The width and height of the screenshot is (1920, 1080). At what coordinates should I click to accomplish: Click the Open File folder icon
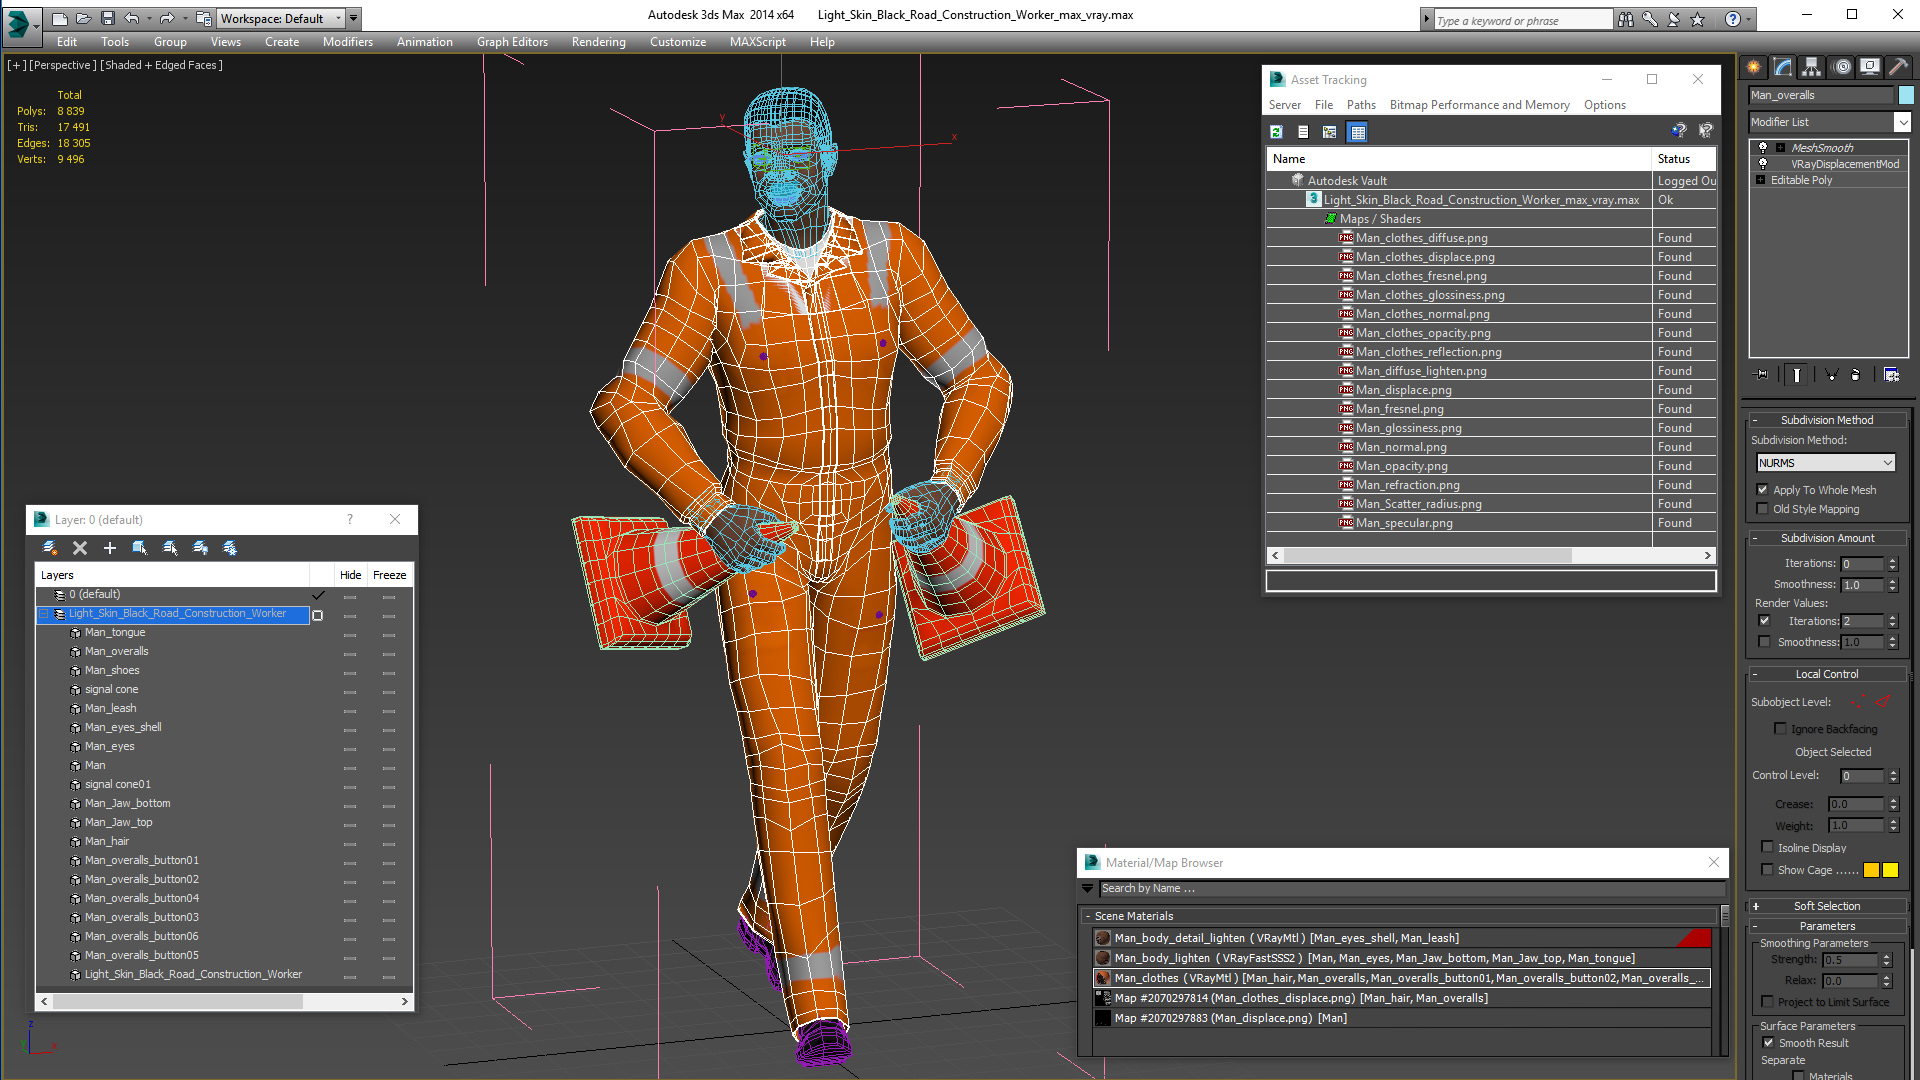84,18
